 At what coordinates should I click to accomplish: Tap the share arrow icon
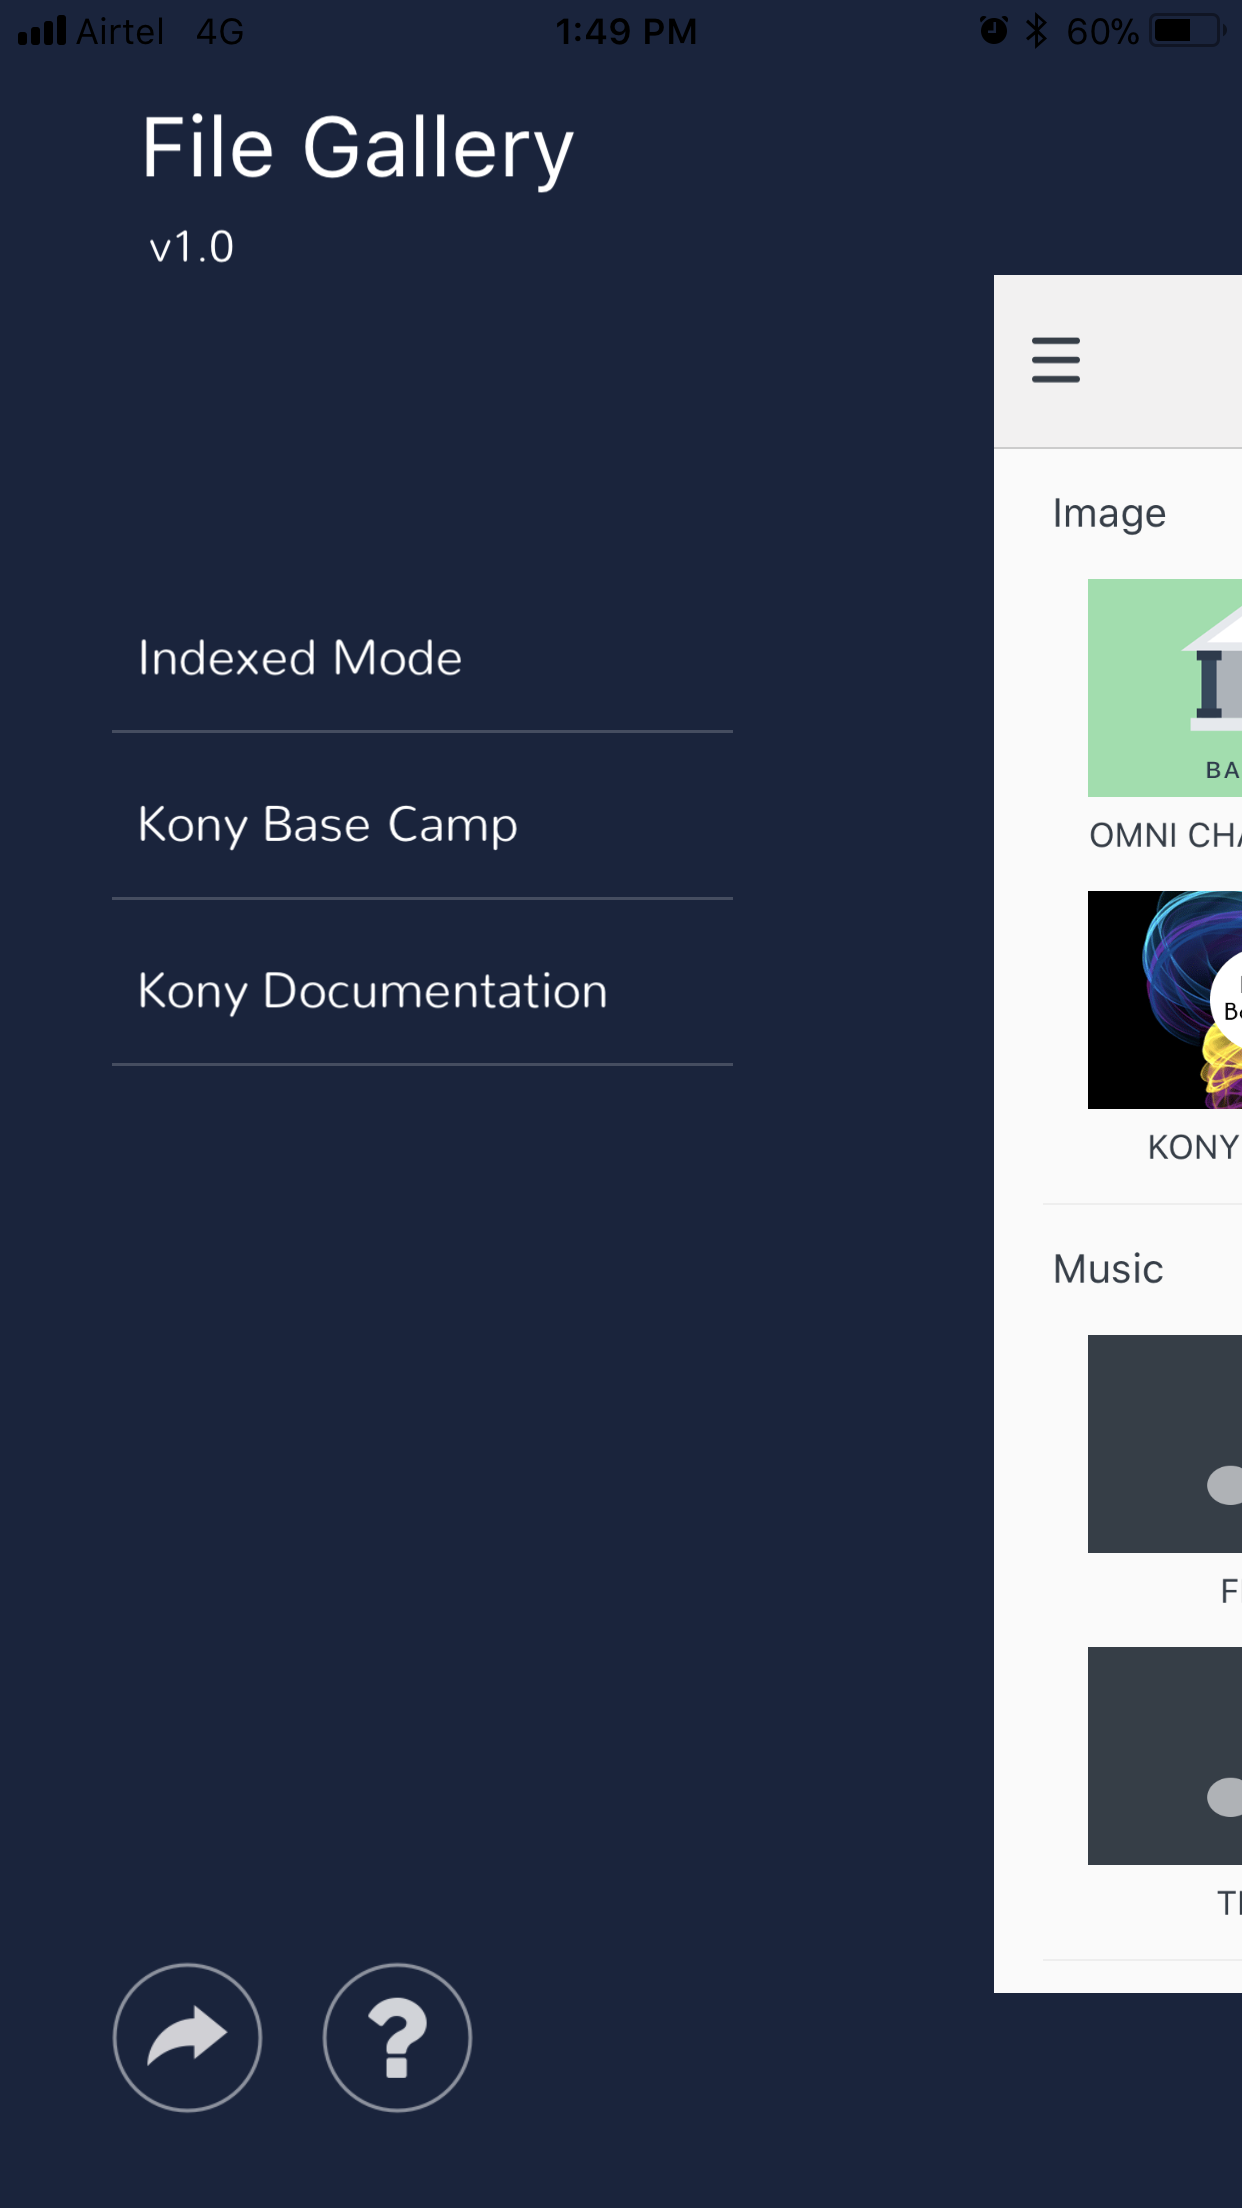point(187,2037)
